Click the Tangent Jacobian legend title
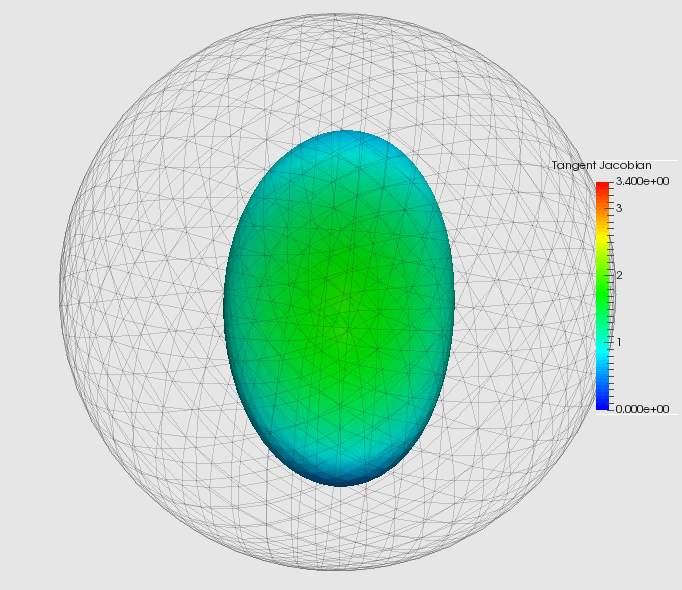The image size is (682, 590). click(x=602, y=166)
